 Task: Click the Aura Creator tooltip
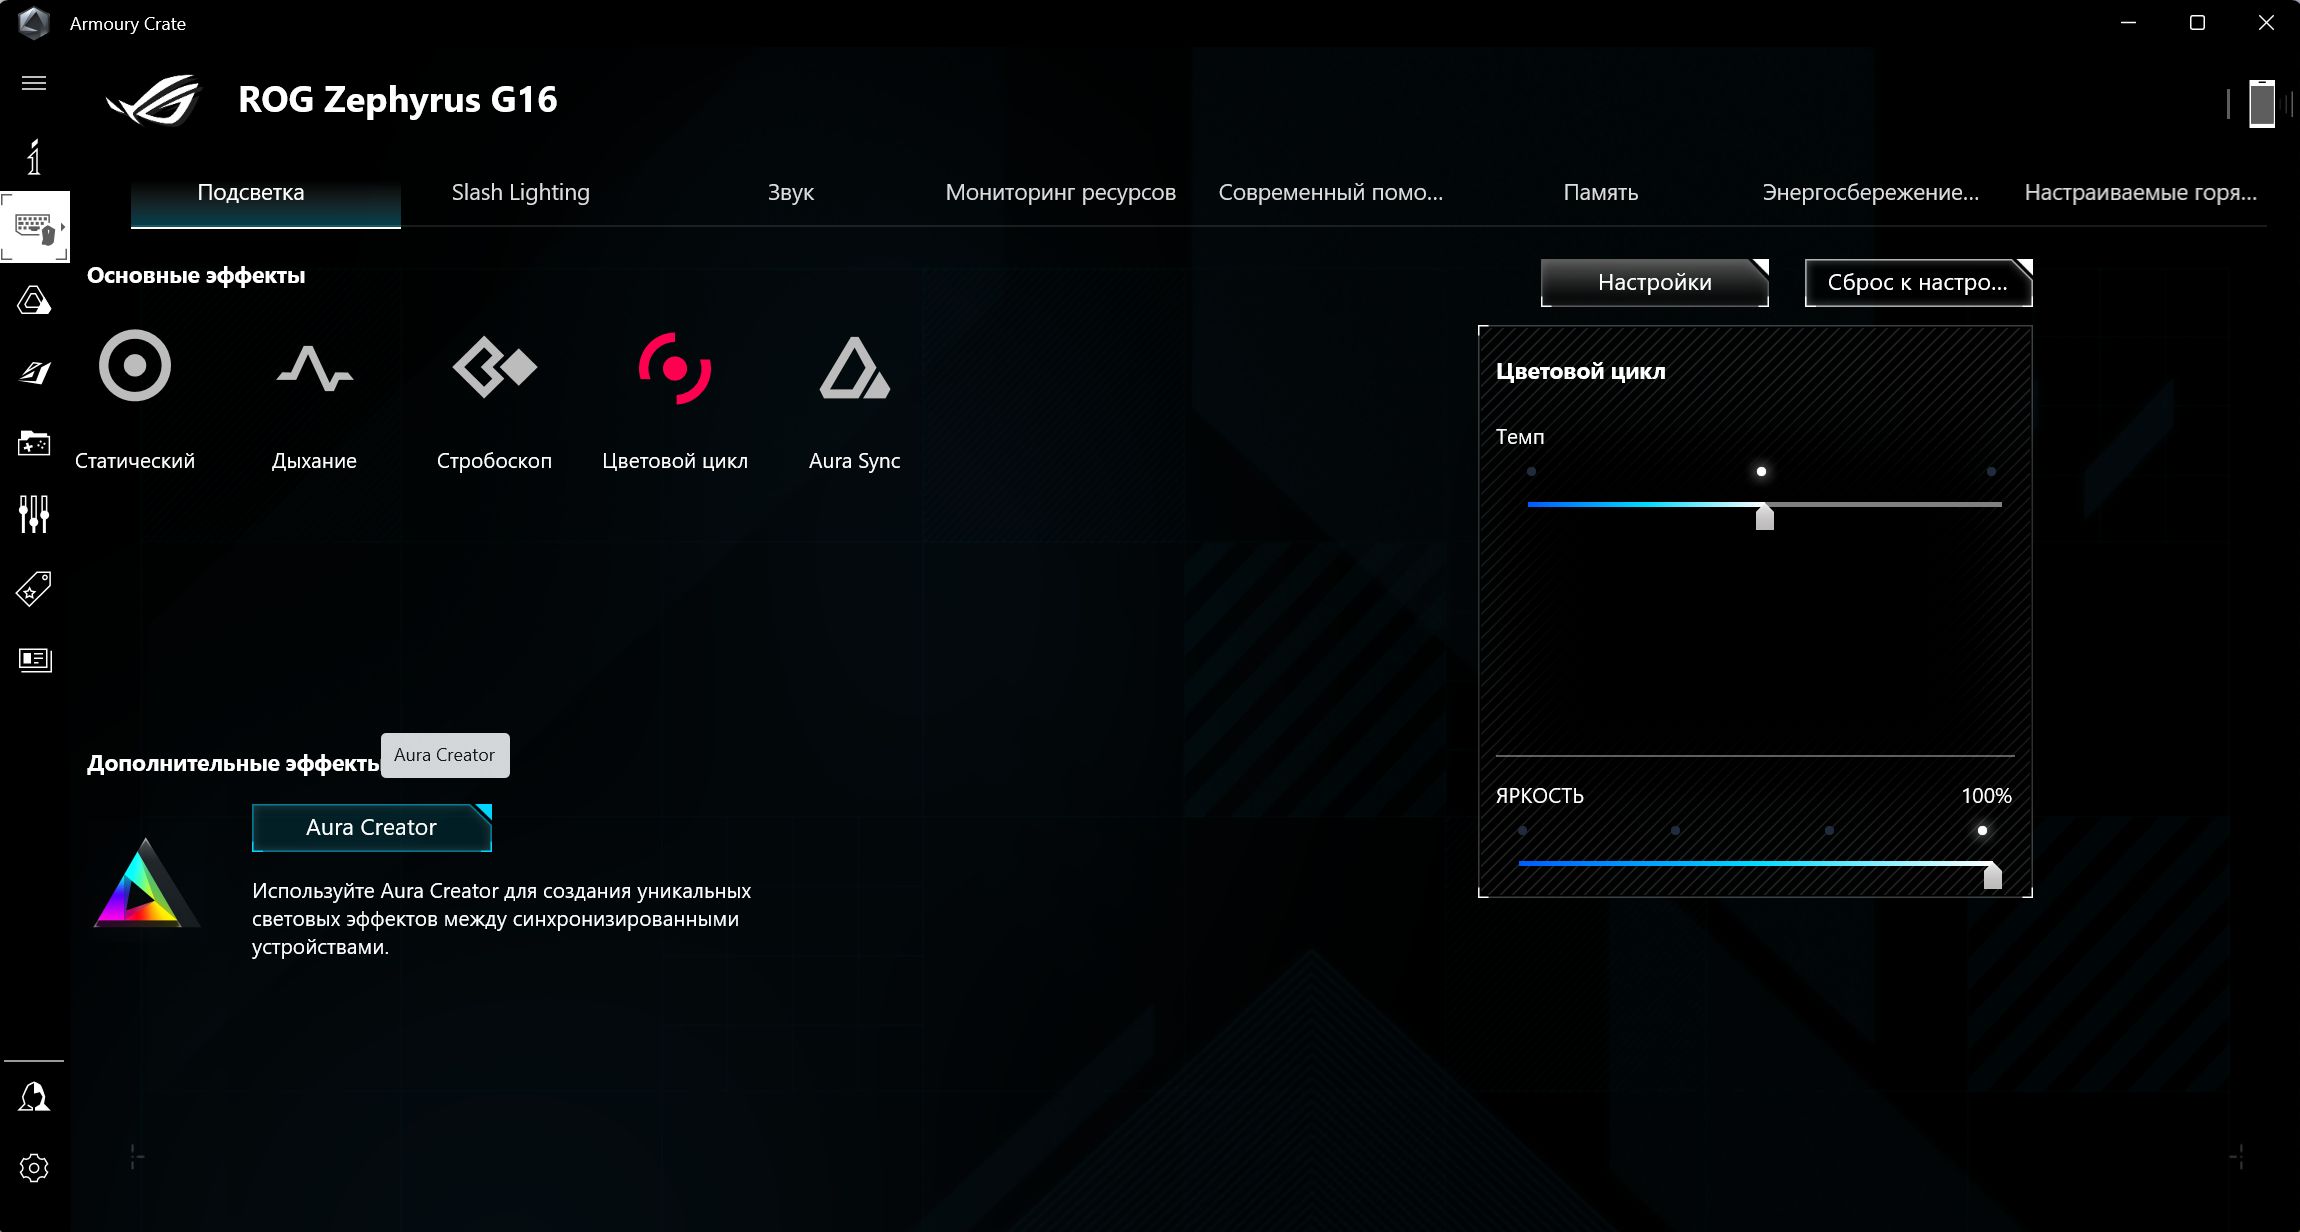click(445, 755)
